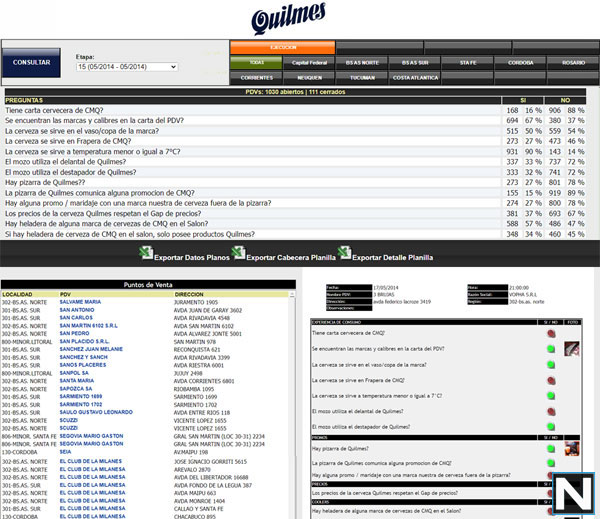Select the green TODAS region tab
The width and height of the screenshot is (600, 519).
[256, 62]
